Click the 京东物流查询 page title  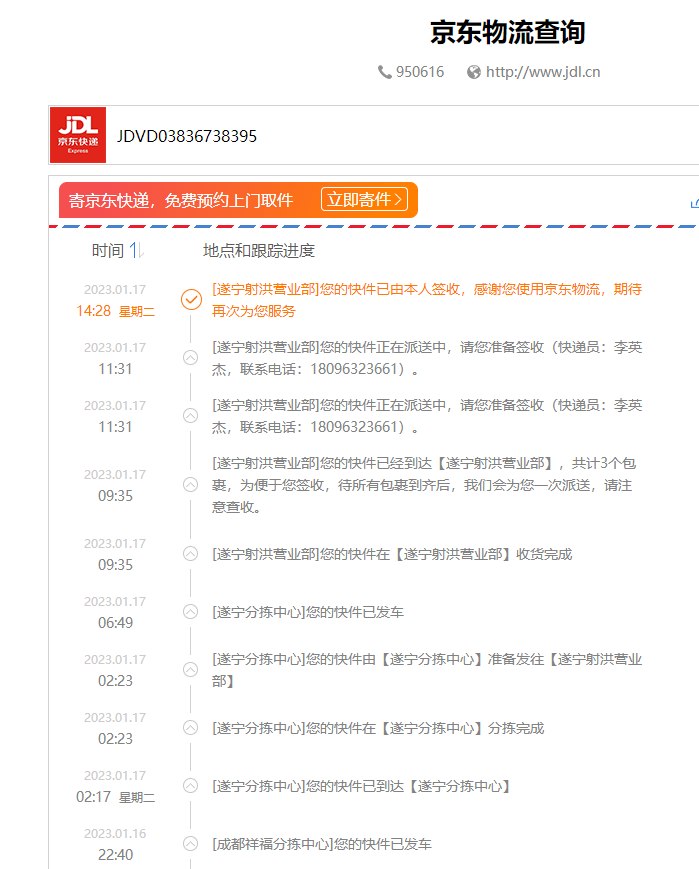point(507,32)
